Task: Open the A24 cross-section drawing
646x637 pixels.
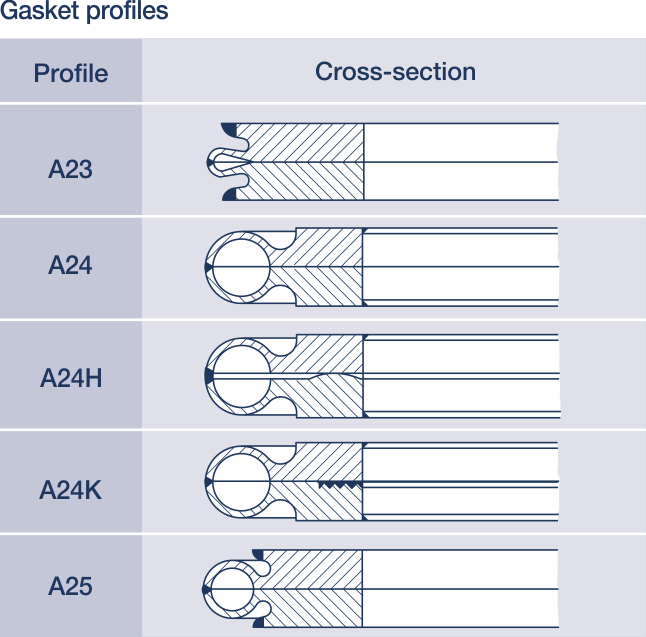Action: tap(382, 267)
